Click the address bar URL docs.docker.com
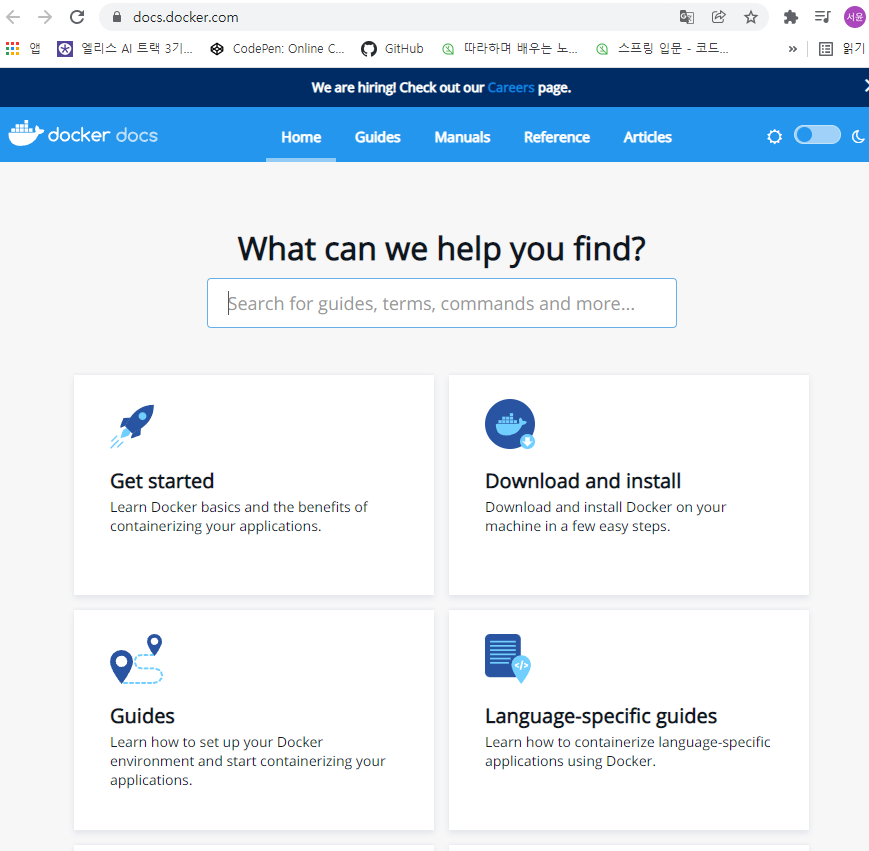Image resolution: width=869 pixels, height=851 pixels. tap(186, 17)
